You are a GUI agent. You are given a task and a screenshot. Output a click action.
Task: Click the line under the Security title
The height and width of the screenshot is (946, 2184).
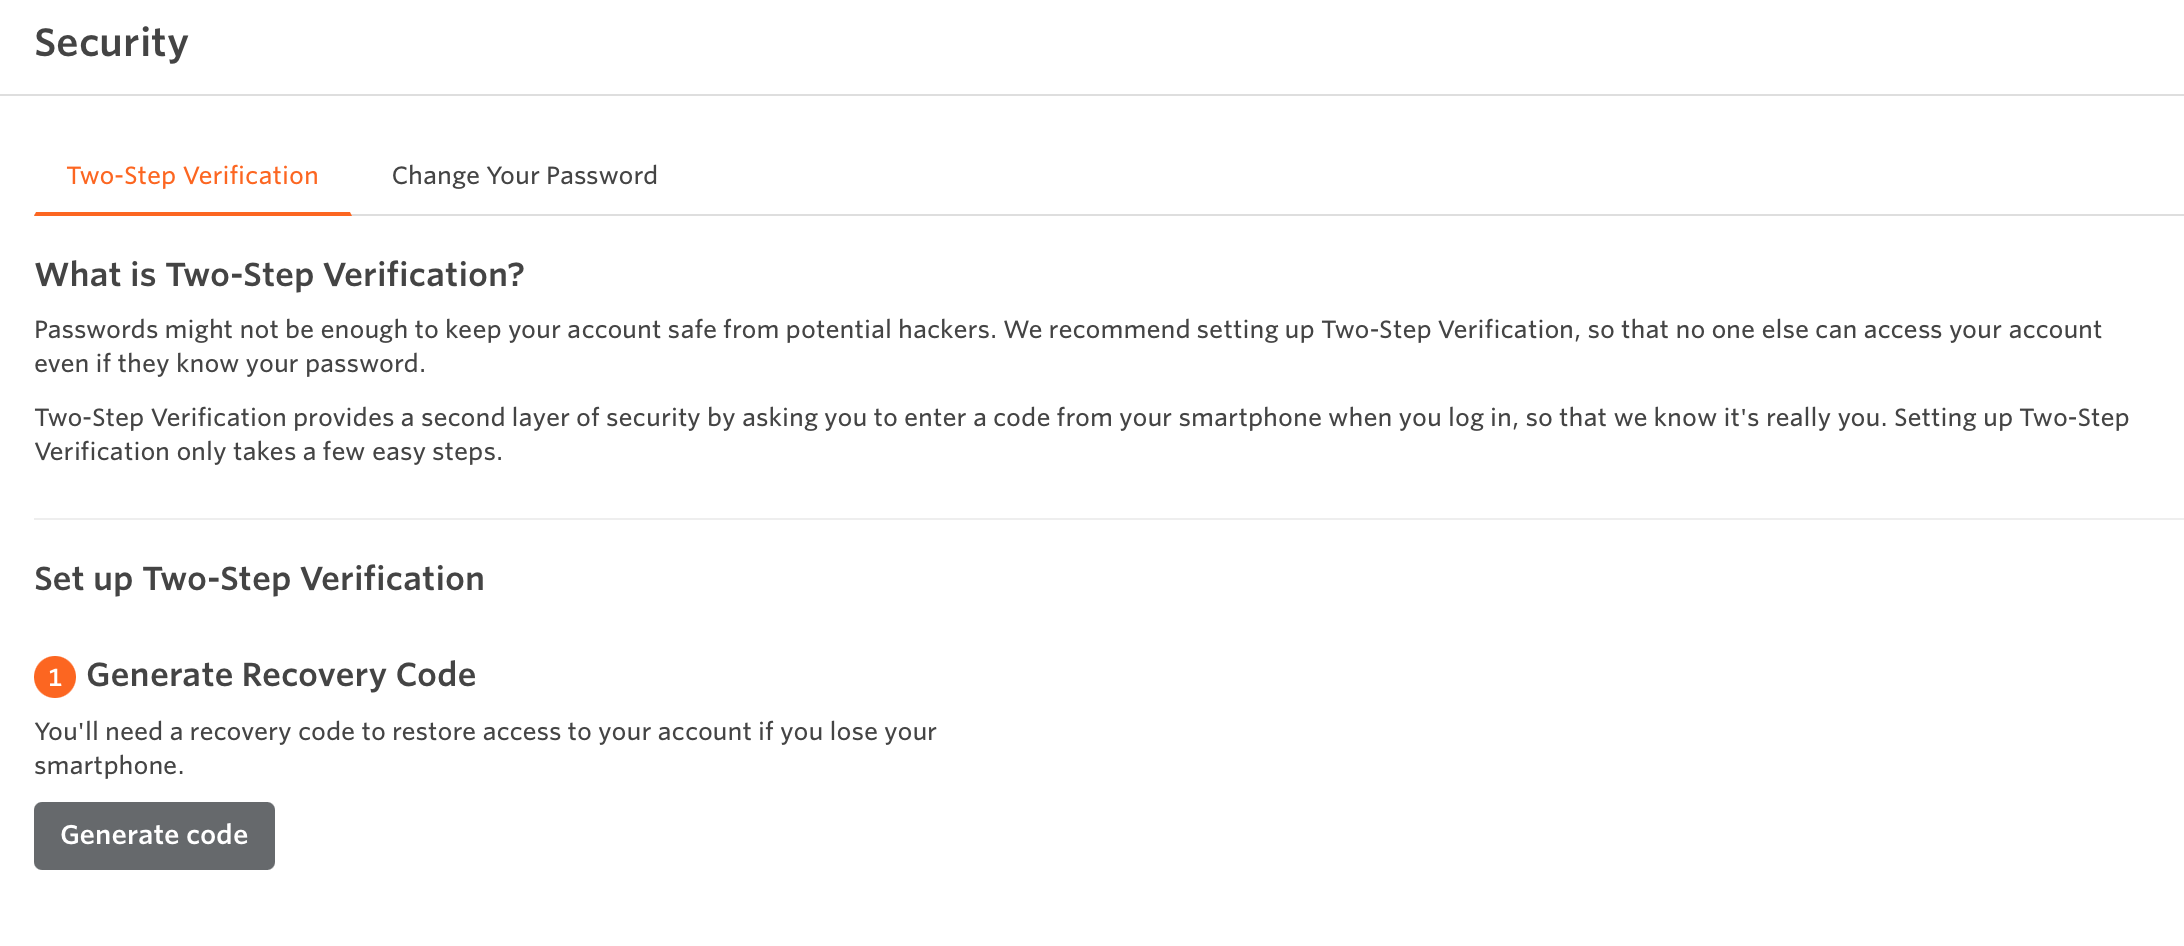point(1090,97)
